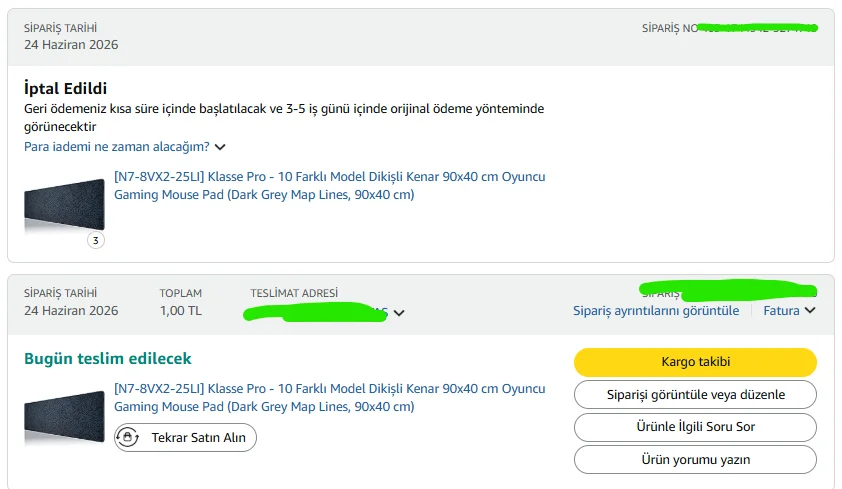The width and height of the screenshot is (842, 489).
Task: Click Ürünle İlgili Soru Sor button
Action: (x=695, y=427)
